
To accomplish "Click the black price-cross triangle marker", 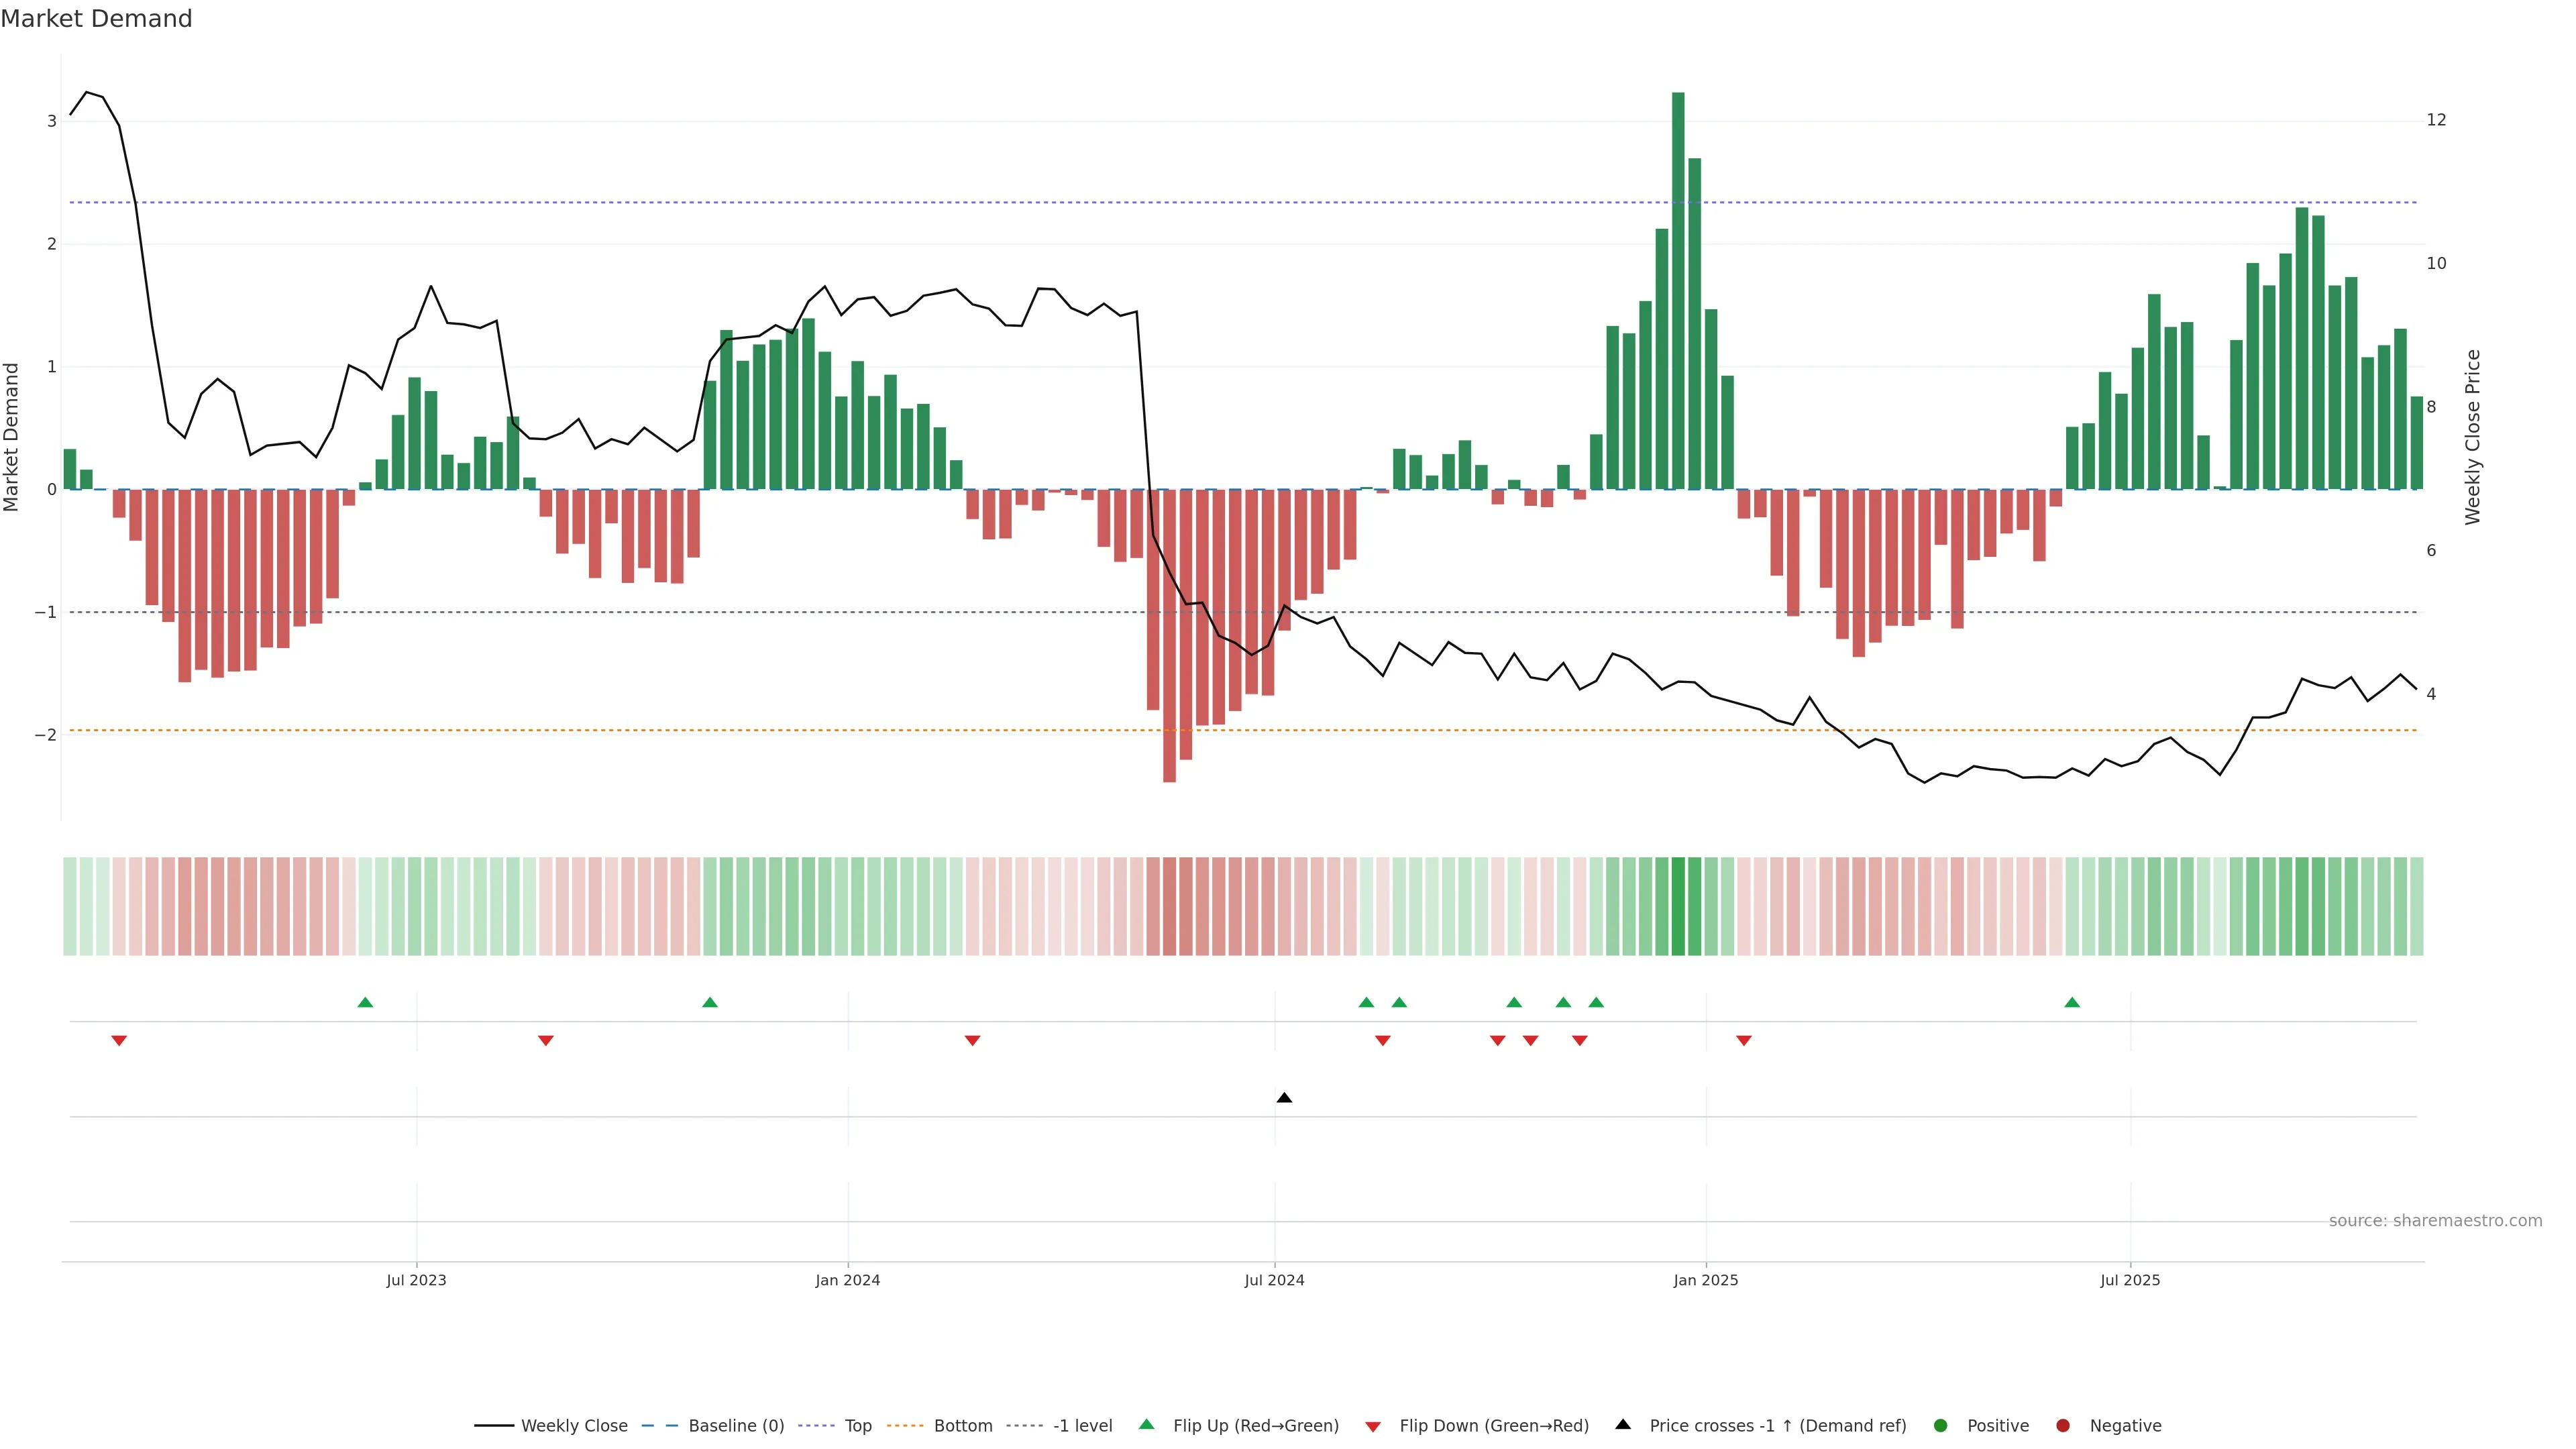I will 1284,1098.
